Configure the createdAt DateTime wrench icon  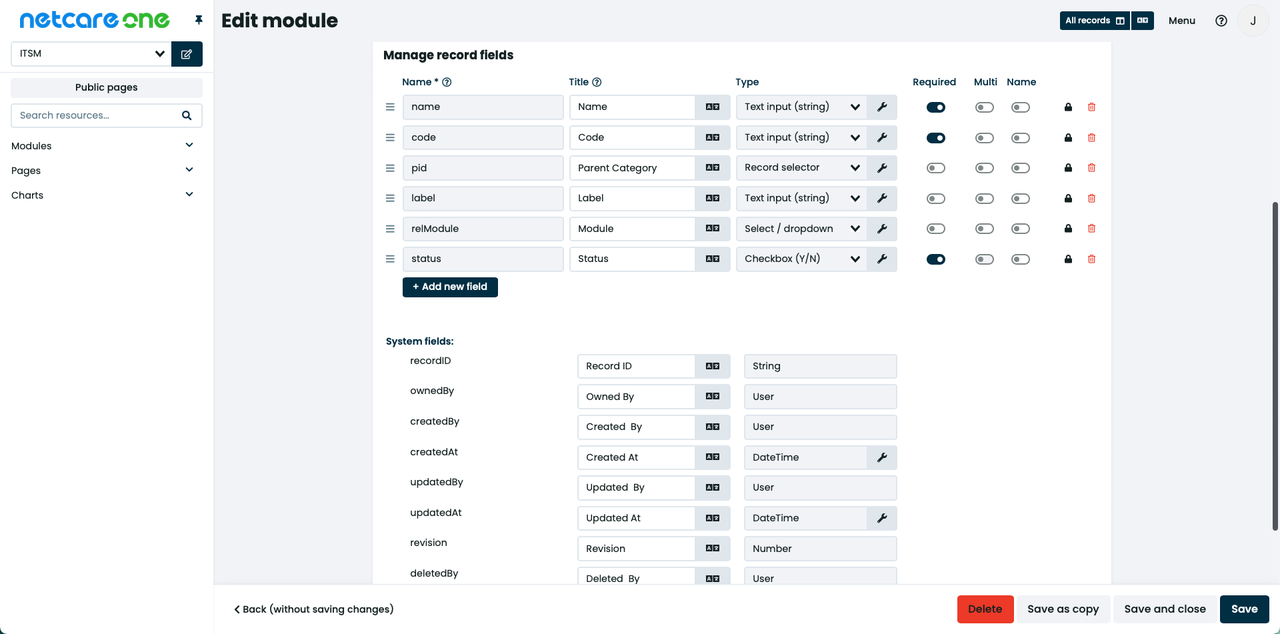tap(882, 458)
